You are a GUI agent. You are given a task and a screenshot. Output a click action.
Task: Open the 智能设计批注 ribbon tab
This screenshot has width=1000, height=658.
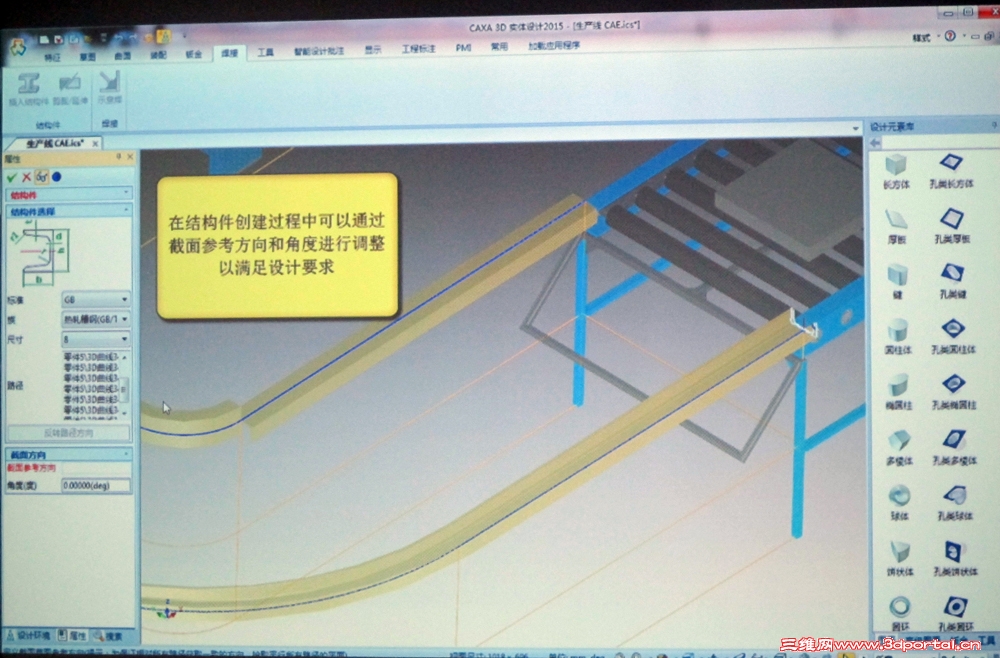318,51
